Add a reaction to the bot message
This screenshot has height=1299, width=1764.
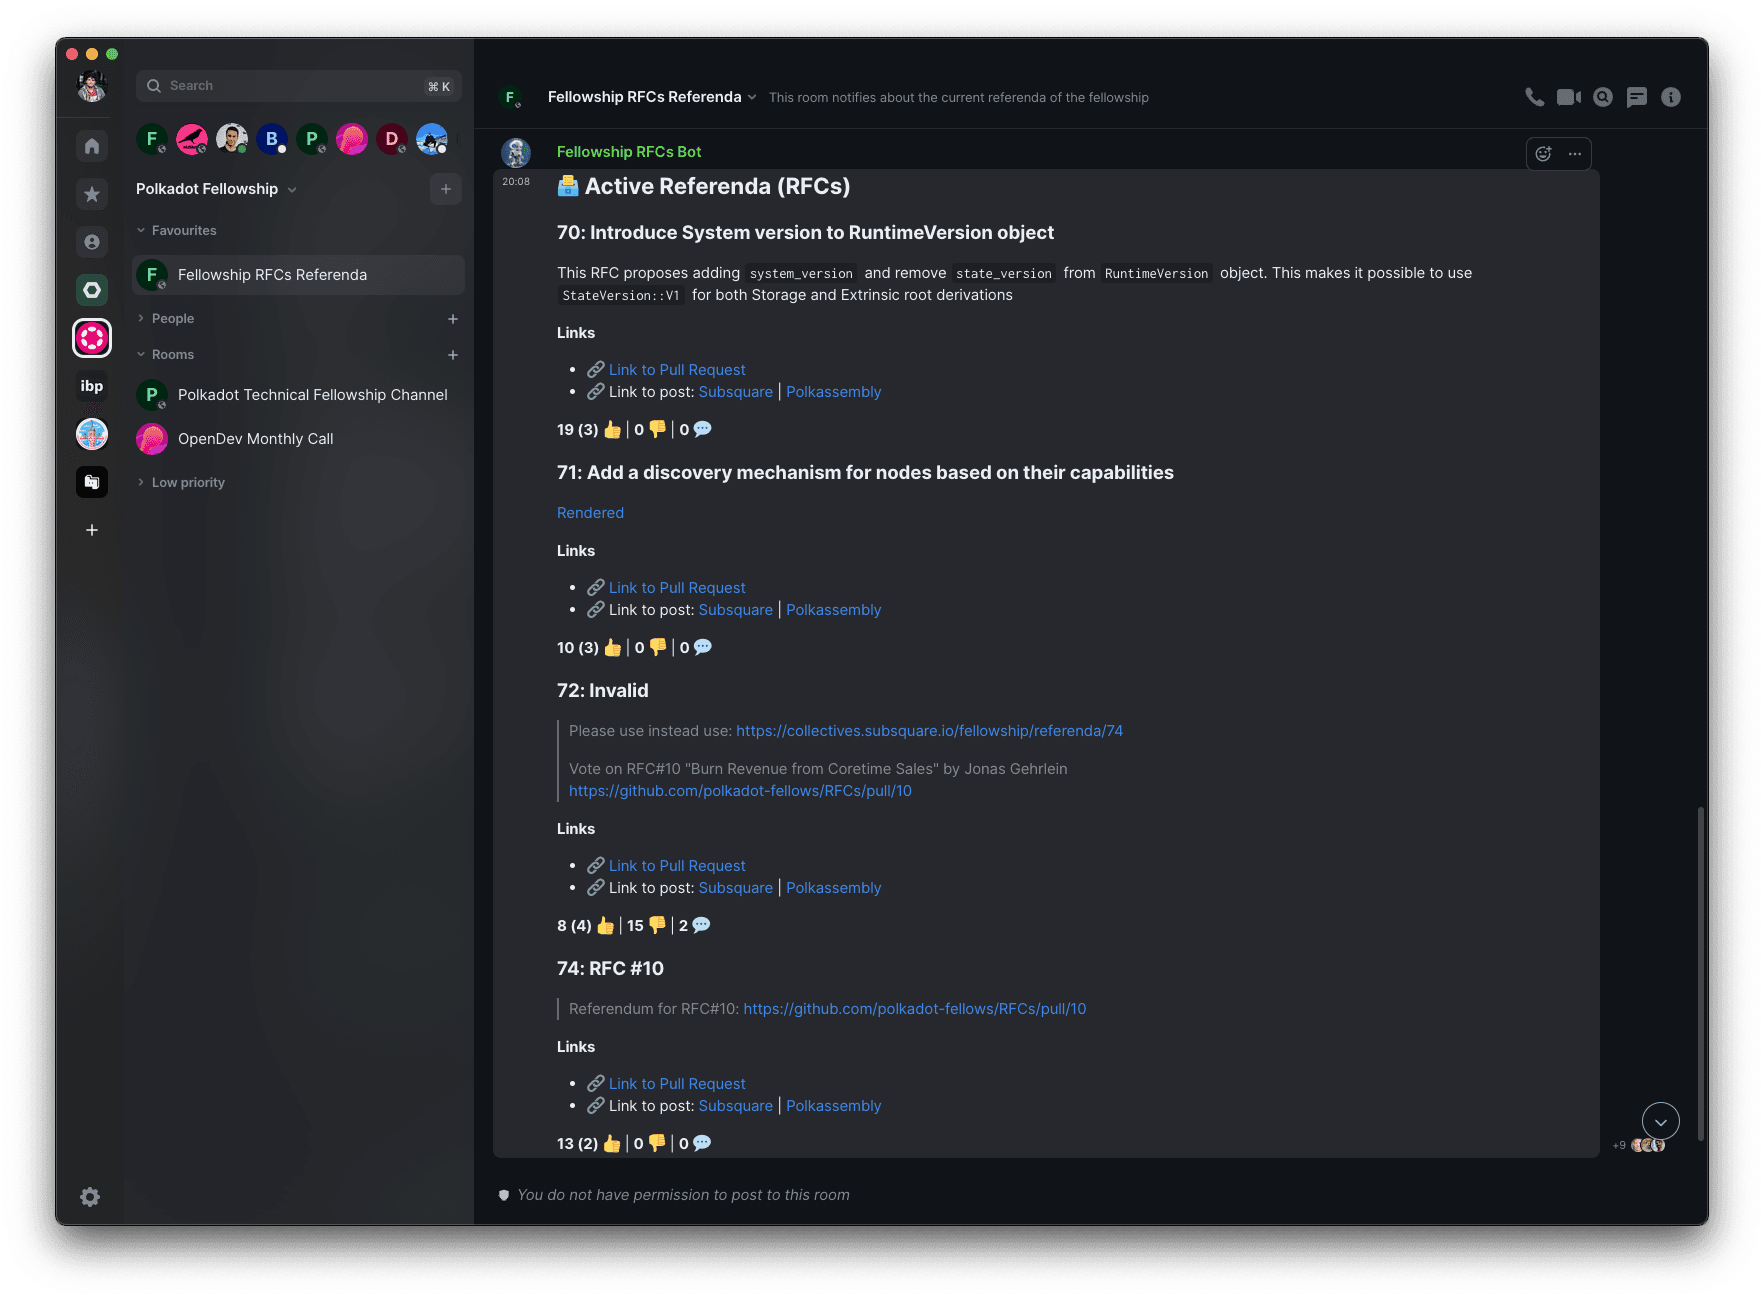click(1543, 154)
